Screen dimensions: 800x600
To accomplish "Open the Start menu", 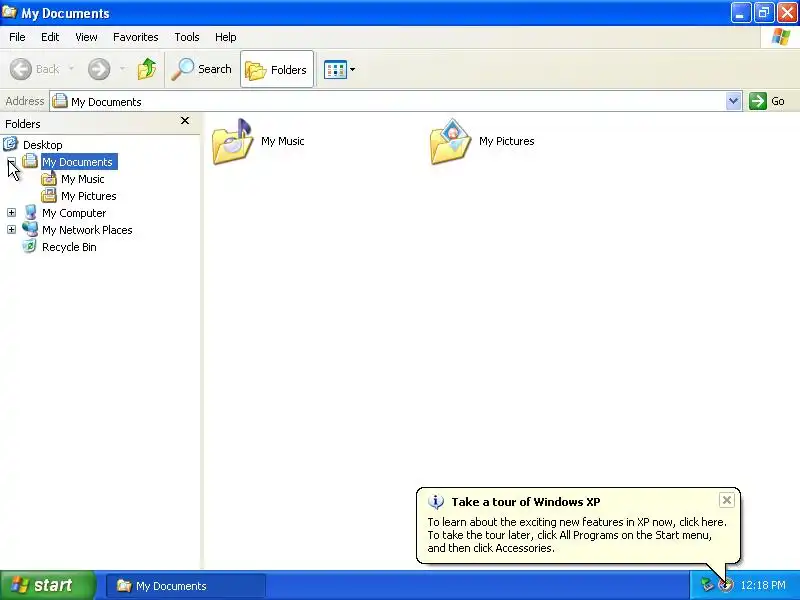I will pyautogui.click(x=48, y=585).
